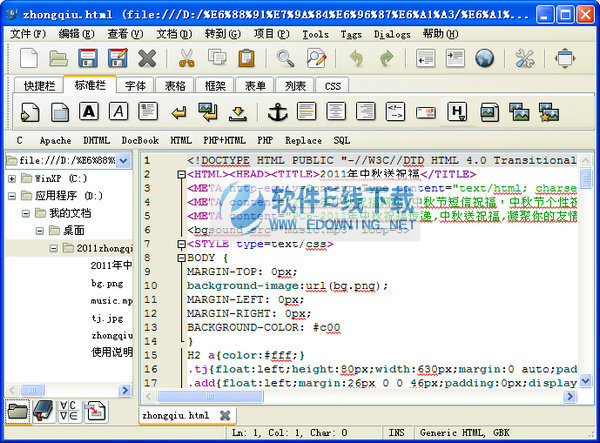The image size is (600, 443).
Task: Insert a thumbnail image icon
Action: click(519, 112)
